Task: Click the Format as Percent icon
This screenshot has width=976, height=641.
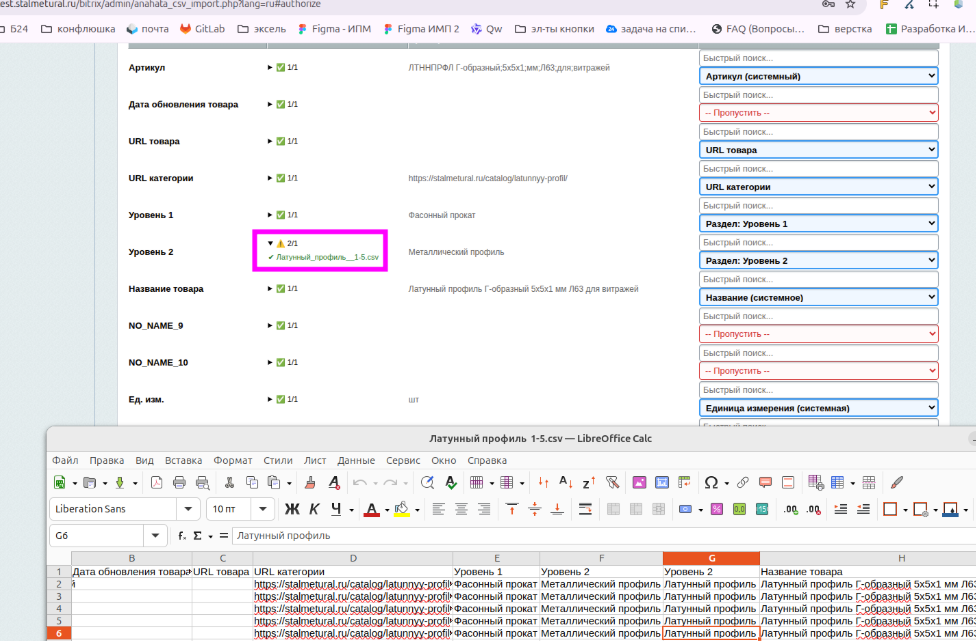Action: 716,509
